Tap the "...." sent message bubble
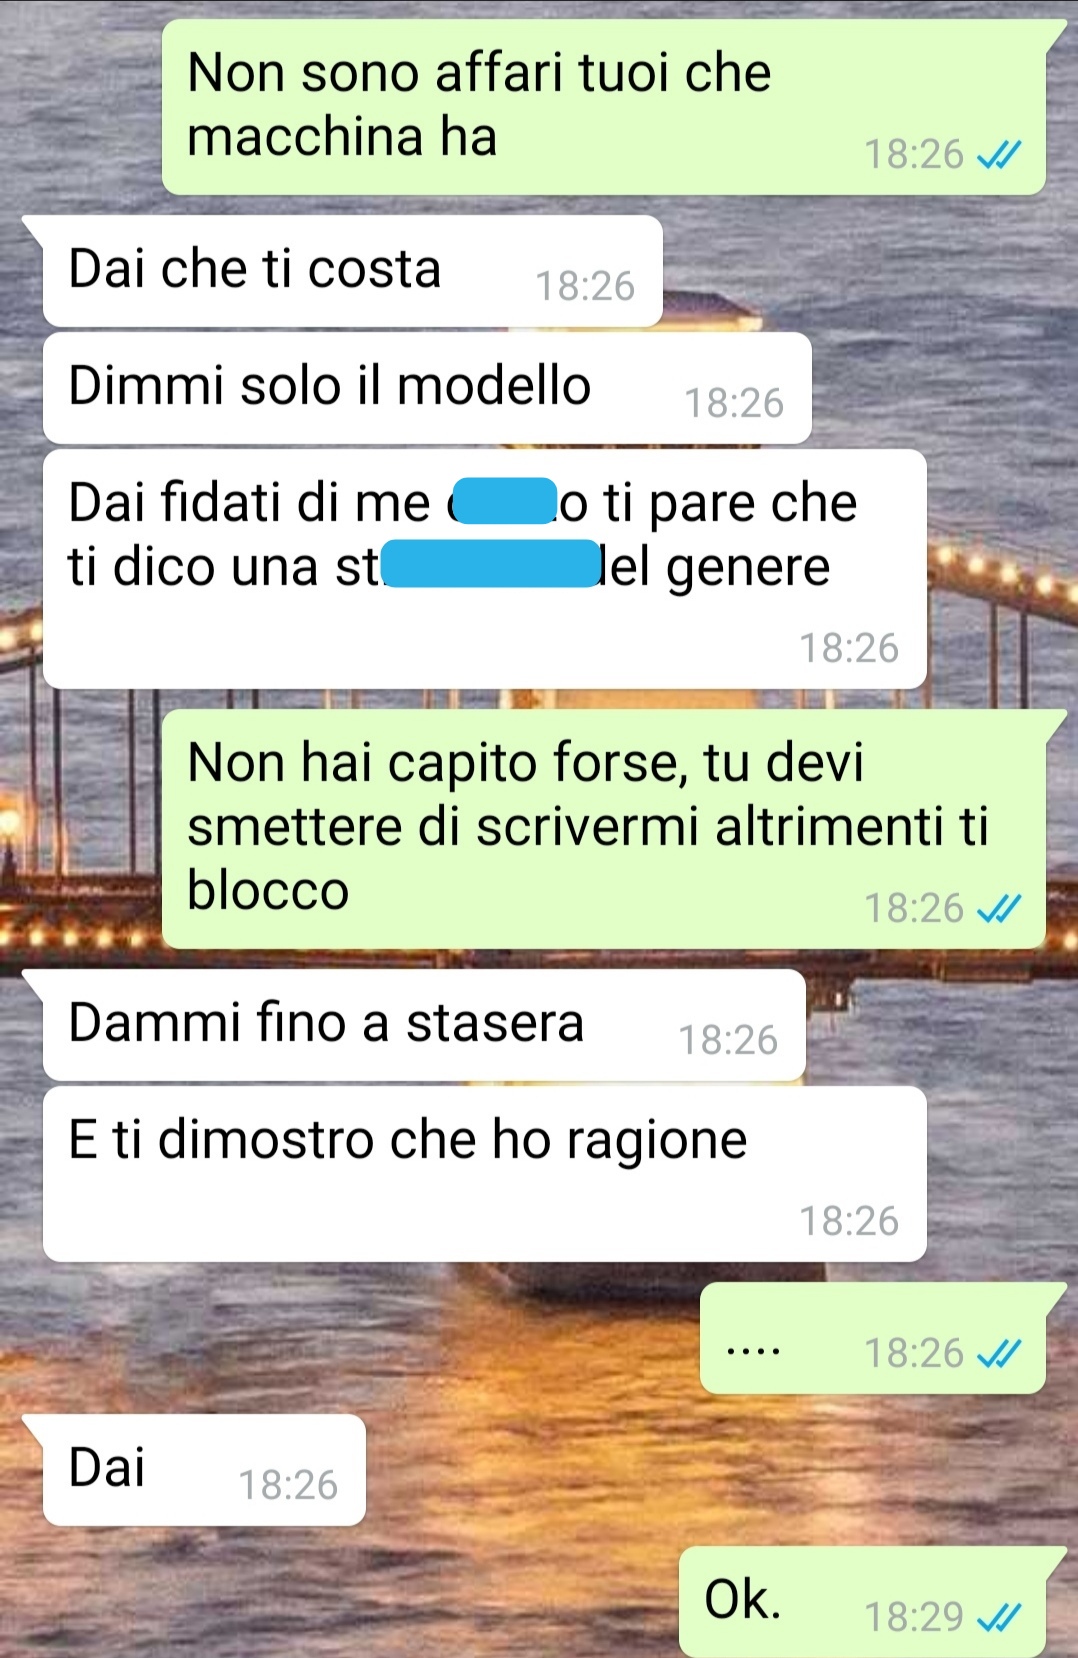The height and width of the screenshot is (1658, 1078). click(x=873, y=1338)
